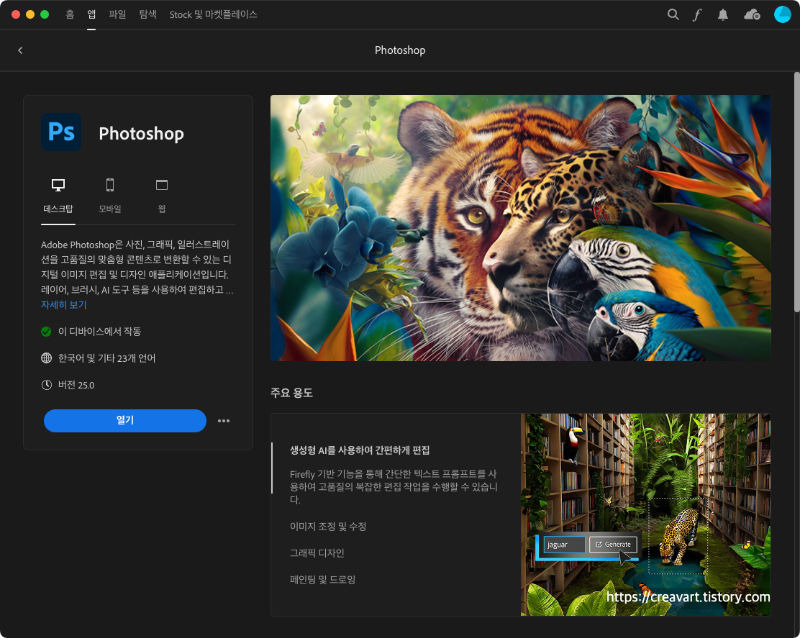Viewport: 800px width, 638px height.
Task: Click 이 디바이스에서 작동 text
Action: coord(99,332)
